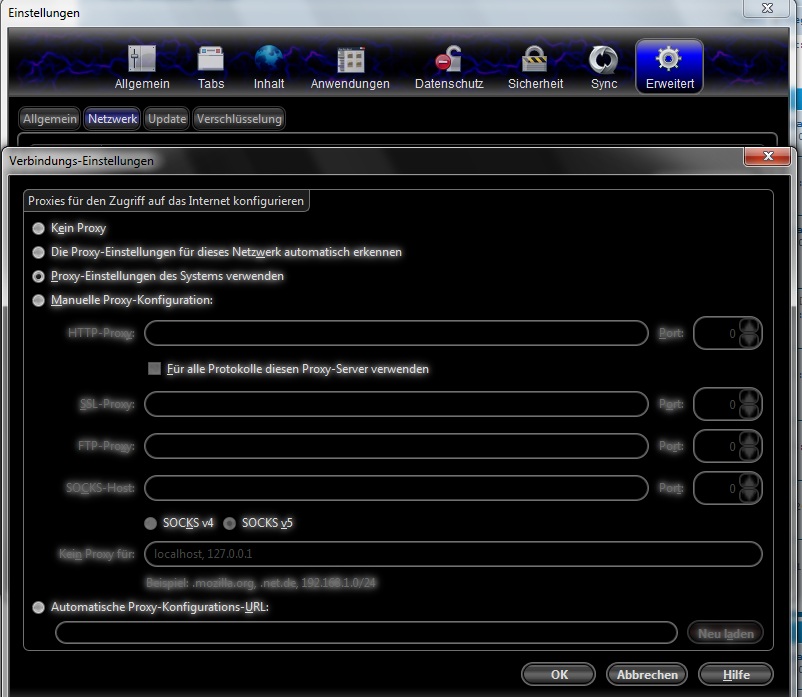Increase the HTTP-Proxy port spinner value
Image resolution: width=802 pixels, height=697 pixels.
[750, 326]
